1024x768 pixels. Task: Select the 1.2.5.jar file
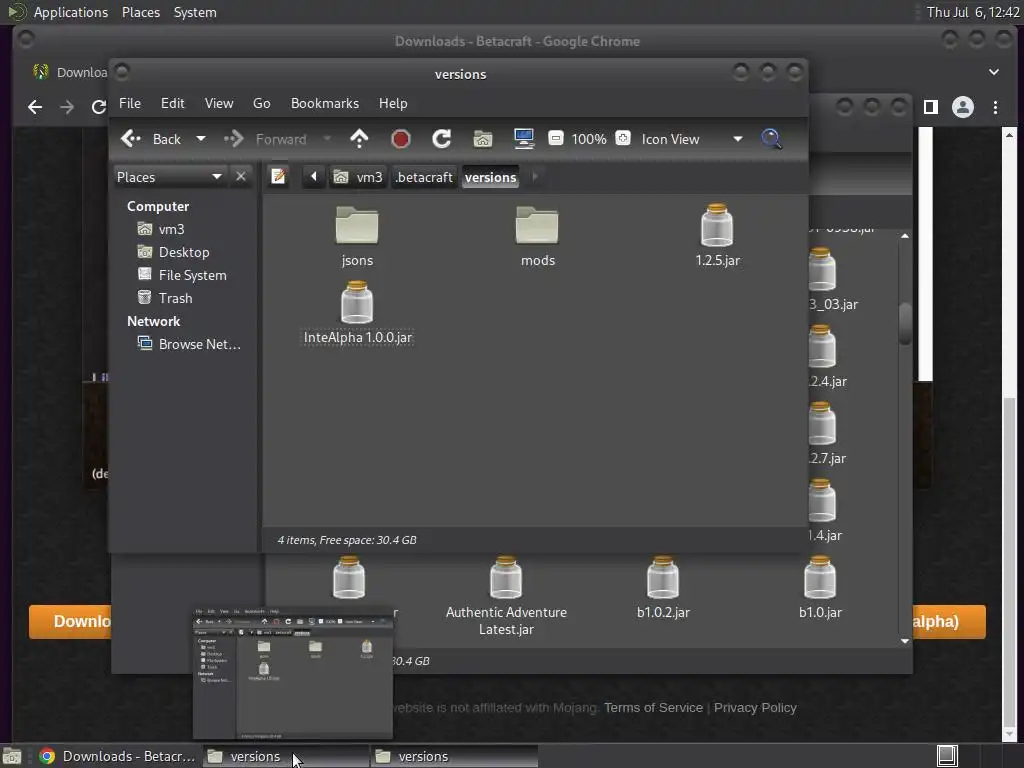click(717, 236)
